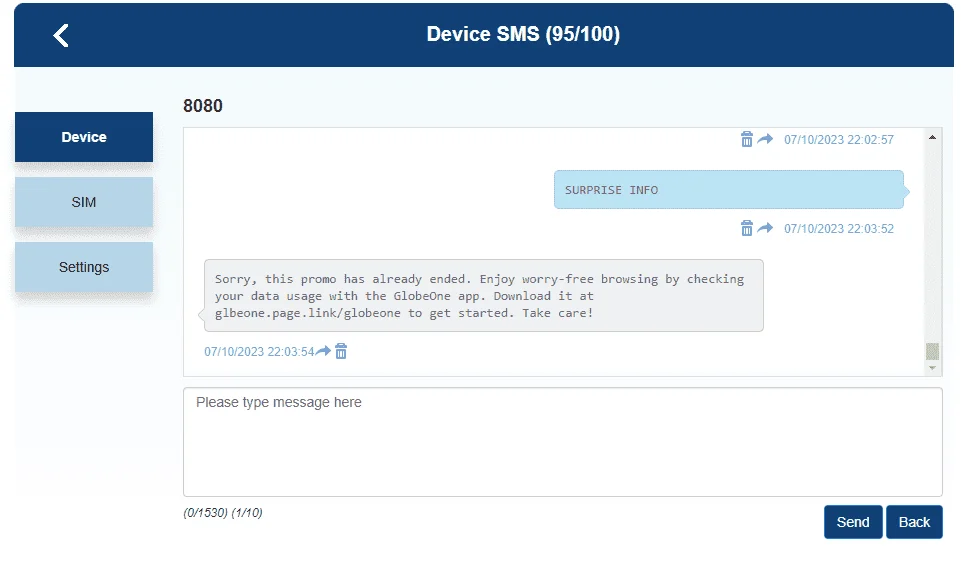Go back using the header arrow icon
The image size is (961, 564).
(61, 36)
